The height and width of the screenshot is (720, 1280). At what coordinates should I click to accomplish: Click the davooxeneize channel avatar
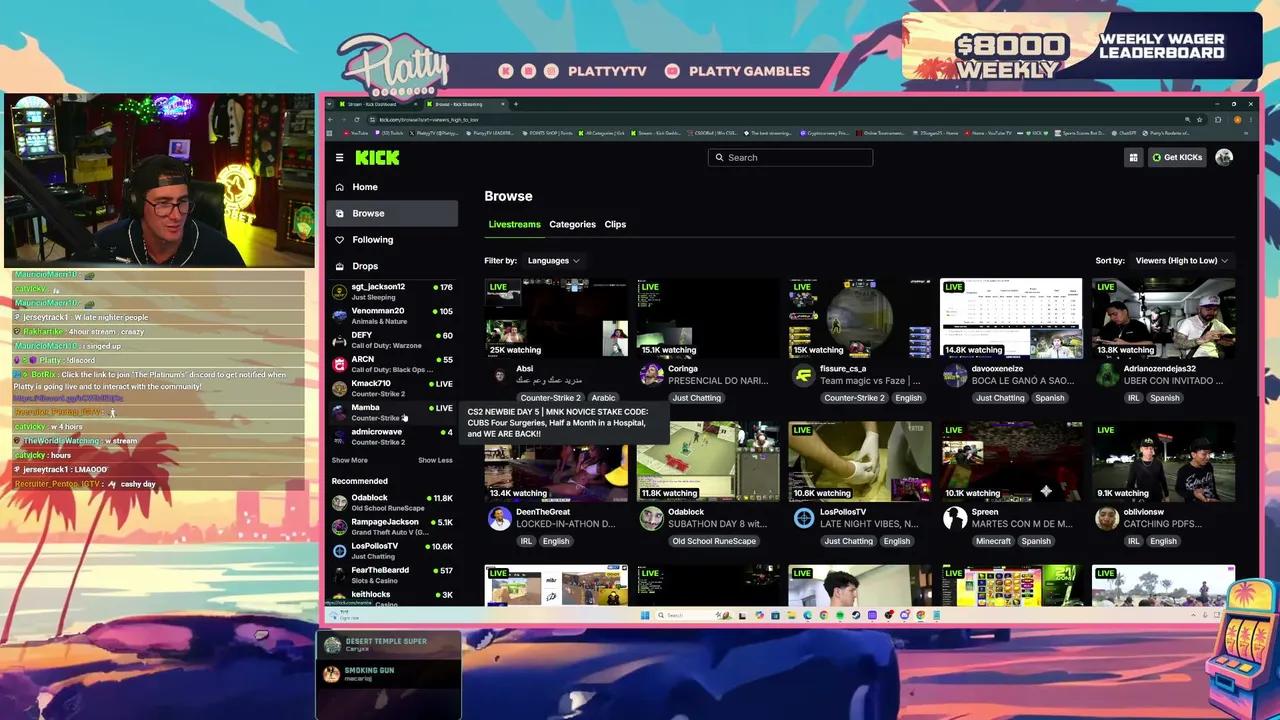955,375
